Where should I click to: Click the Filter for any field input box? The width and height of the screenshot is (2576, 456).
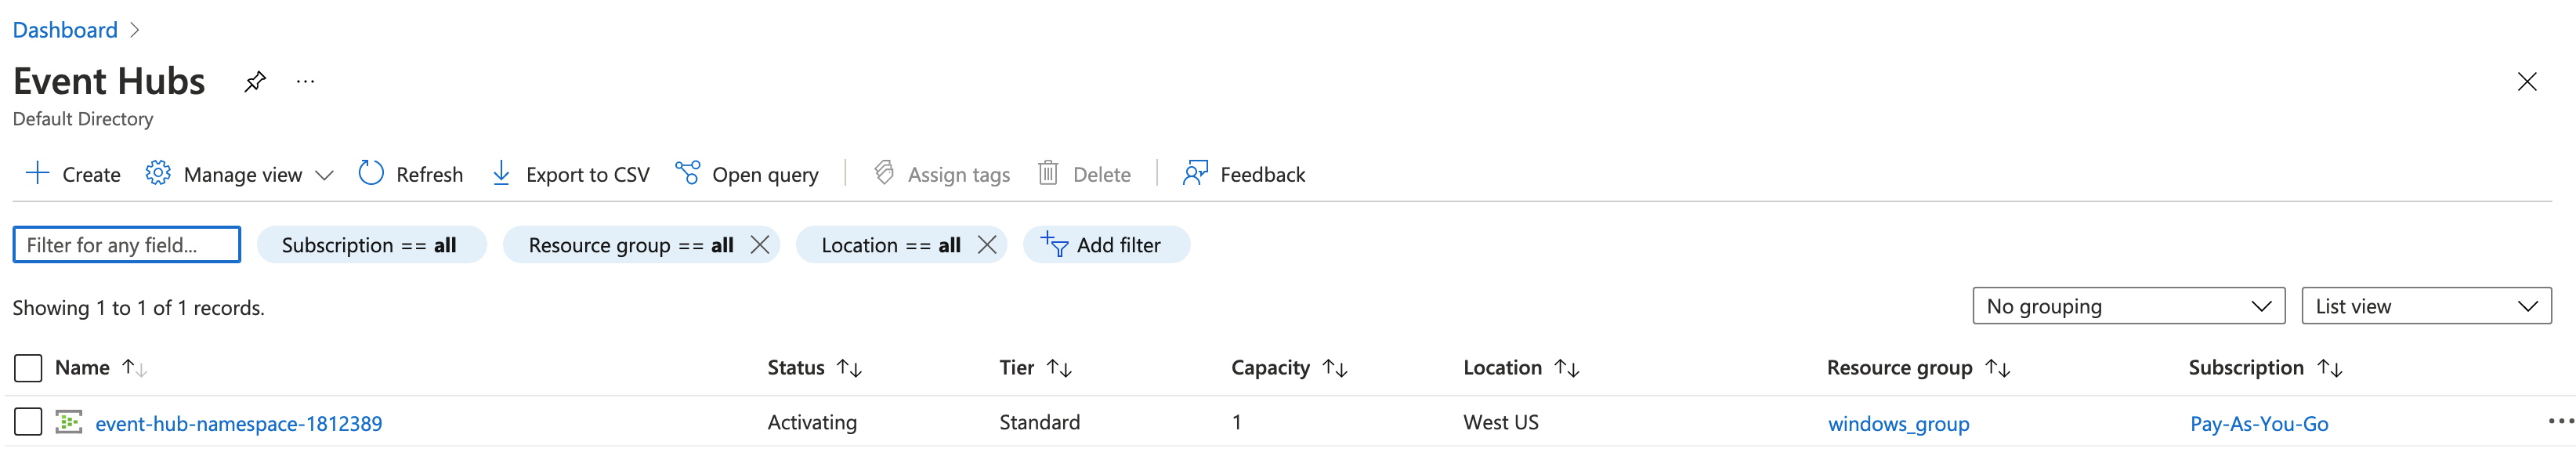click(126, 244)
